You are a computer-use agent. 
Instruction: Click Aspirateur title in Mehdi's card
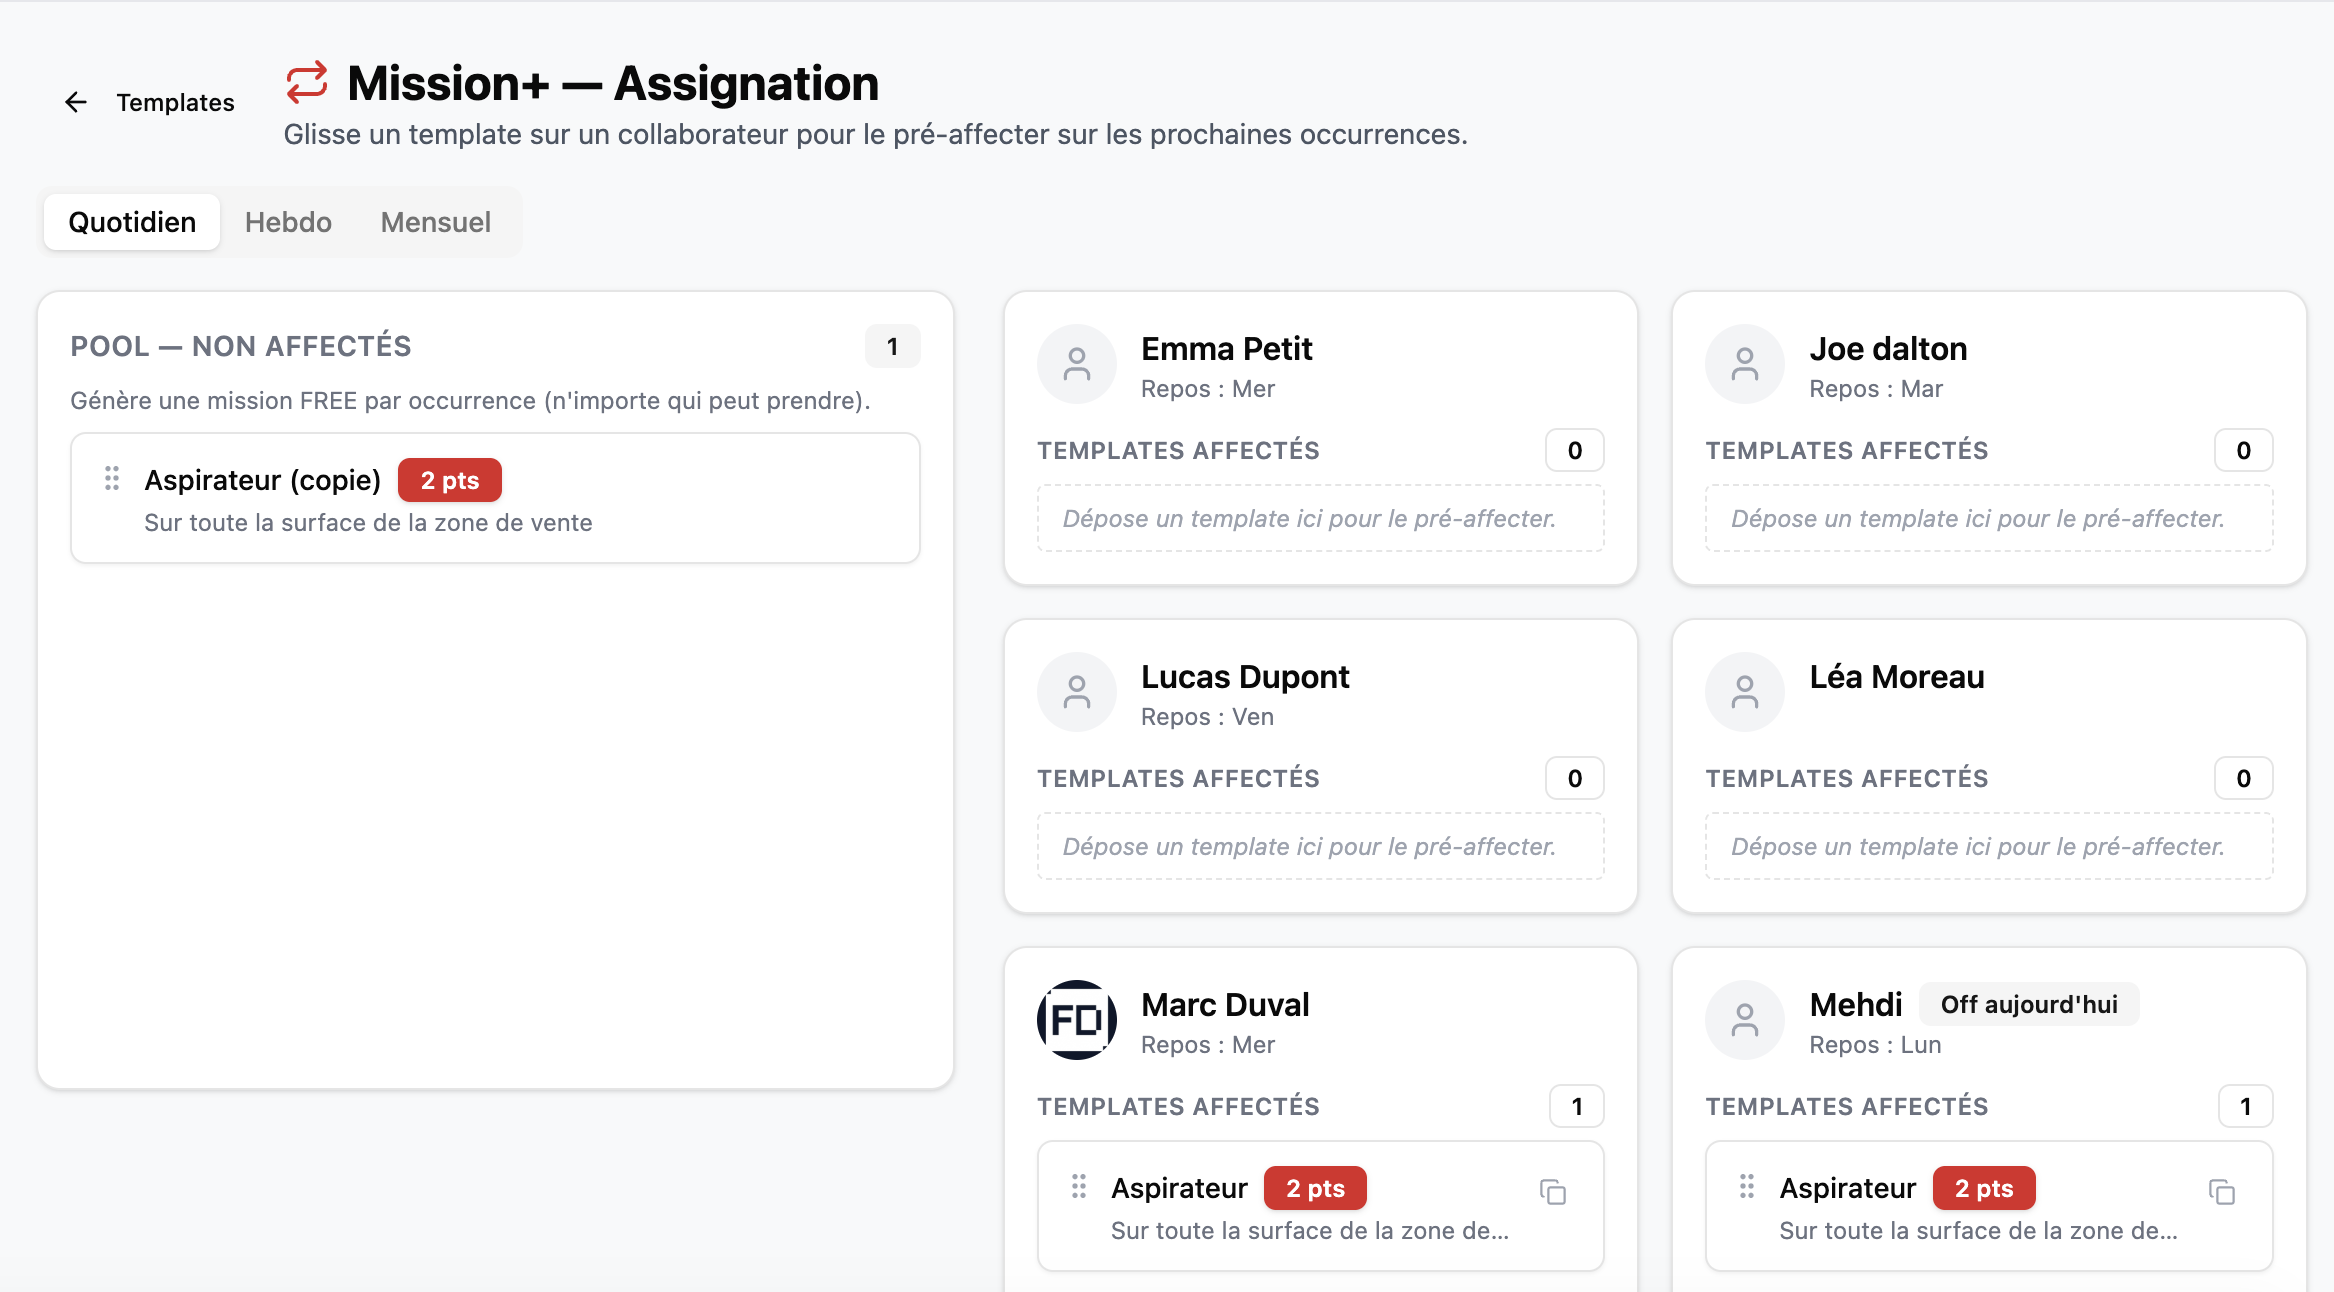(1848, 1188)
